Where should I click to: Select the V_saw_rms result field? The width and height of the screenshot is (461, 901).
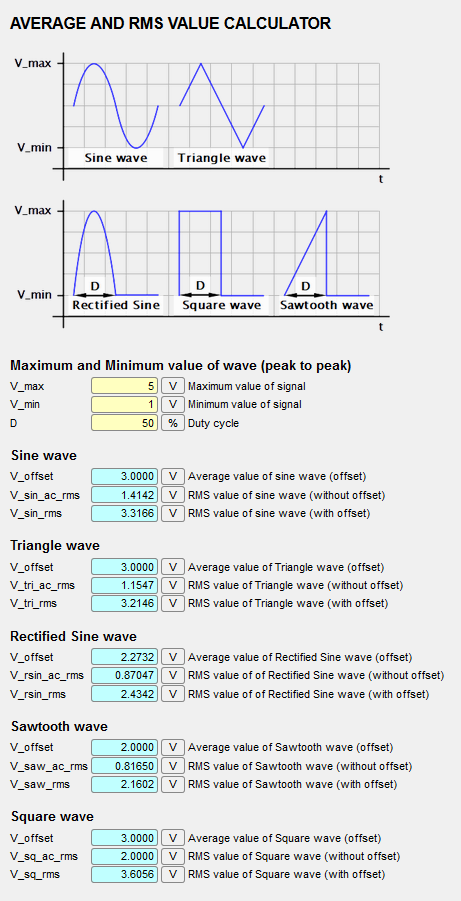click(124, 784)
